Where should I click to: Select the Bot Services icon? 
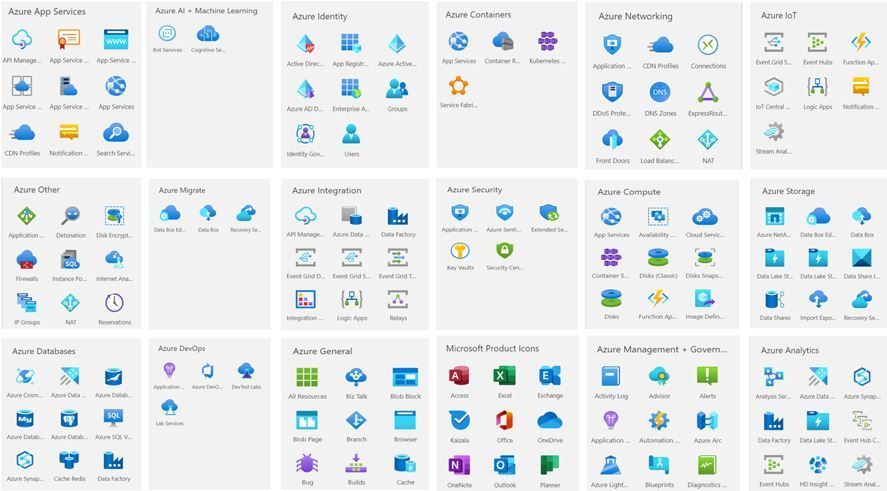click(x=167, y=34)
